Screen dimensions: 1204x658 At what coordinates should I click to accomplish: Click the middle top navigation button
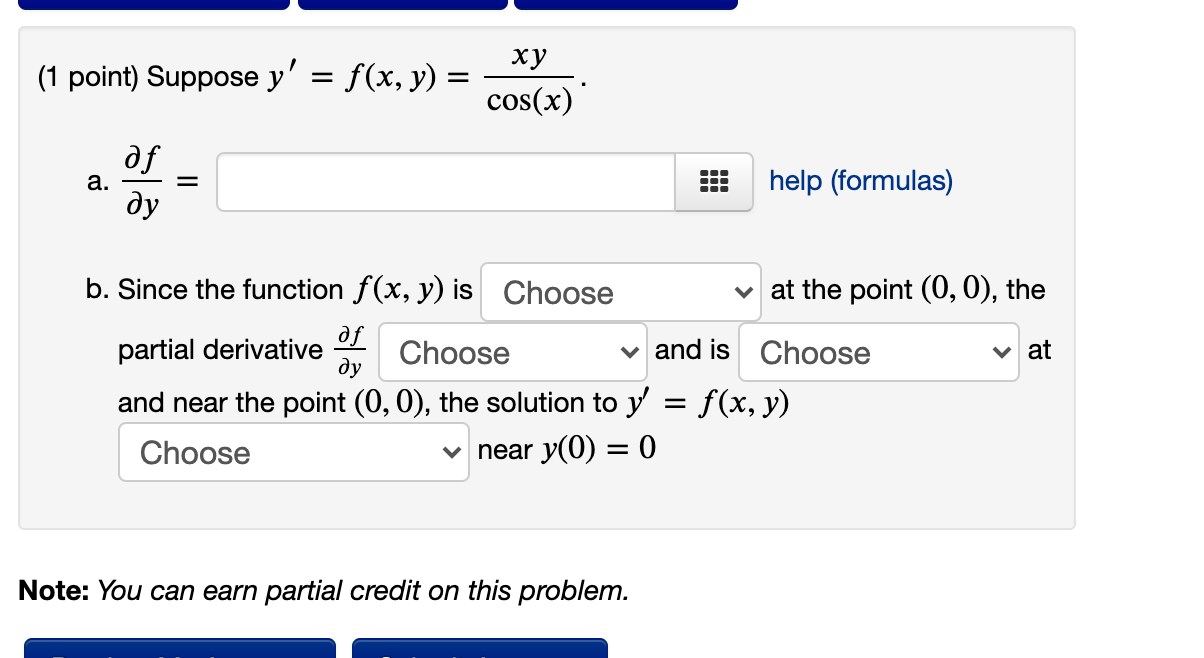[x=403, y=3]
